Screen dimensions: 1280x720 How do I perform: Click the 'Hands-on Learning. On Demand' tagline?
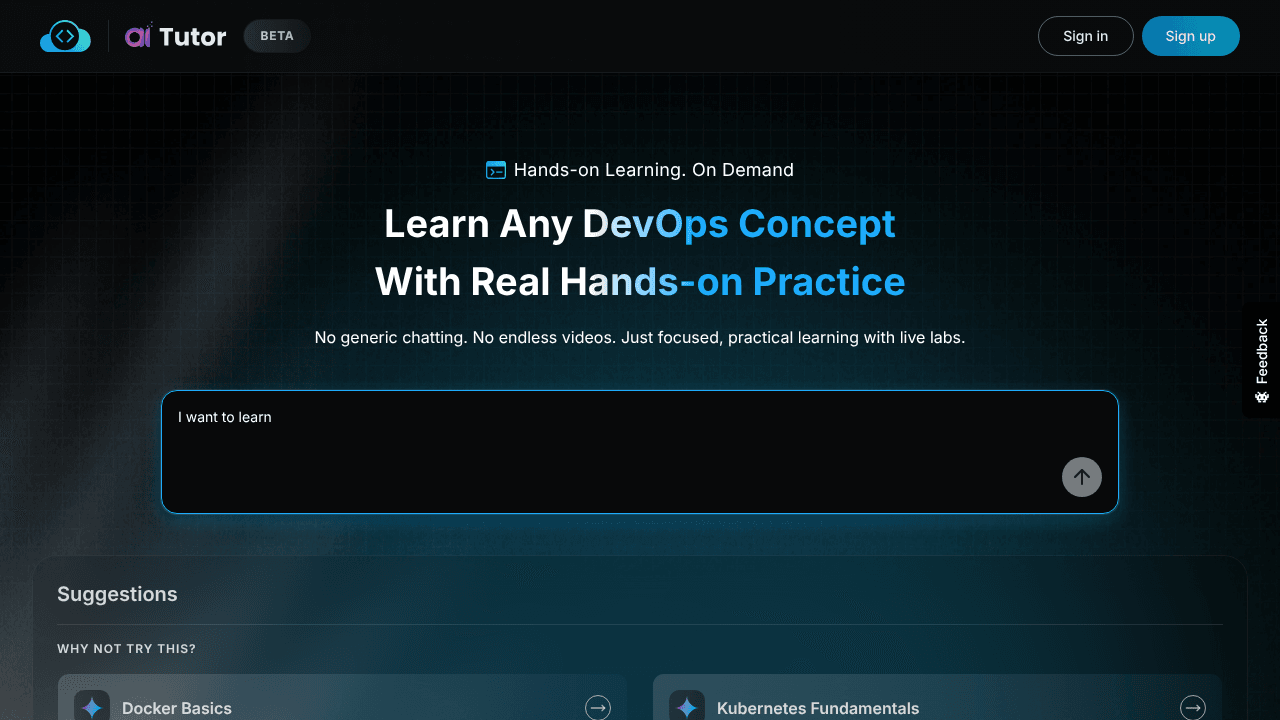tap(654, 170)
